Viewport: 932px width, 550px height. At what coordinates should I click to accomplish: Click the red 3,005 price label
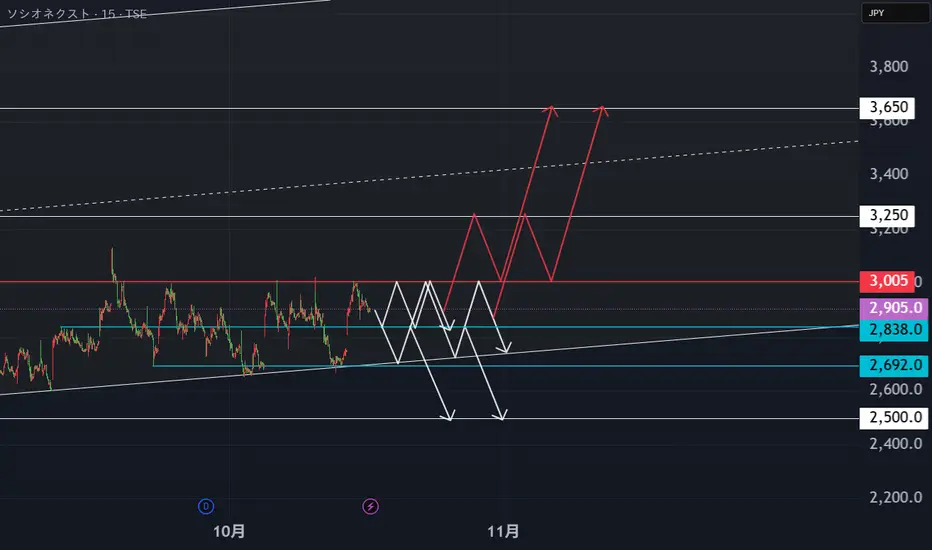pyautogui.click(x=887, y=281)
